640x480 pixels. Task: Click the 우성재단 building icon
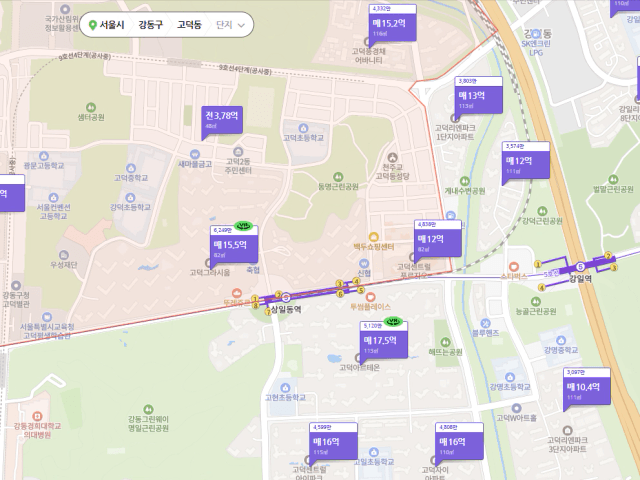click(63, 255)
